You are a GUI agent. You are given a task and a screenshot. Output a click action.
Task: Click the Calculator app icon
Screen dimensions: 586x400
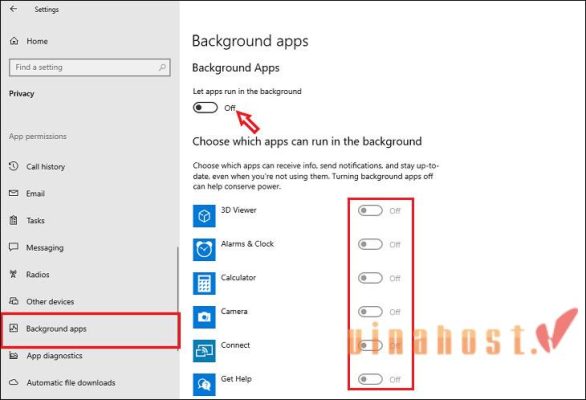pos(204,283)
